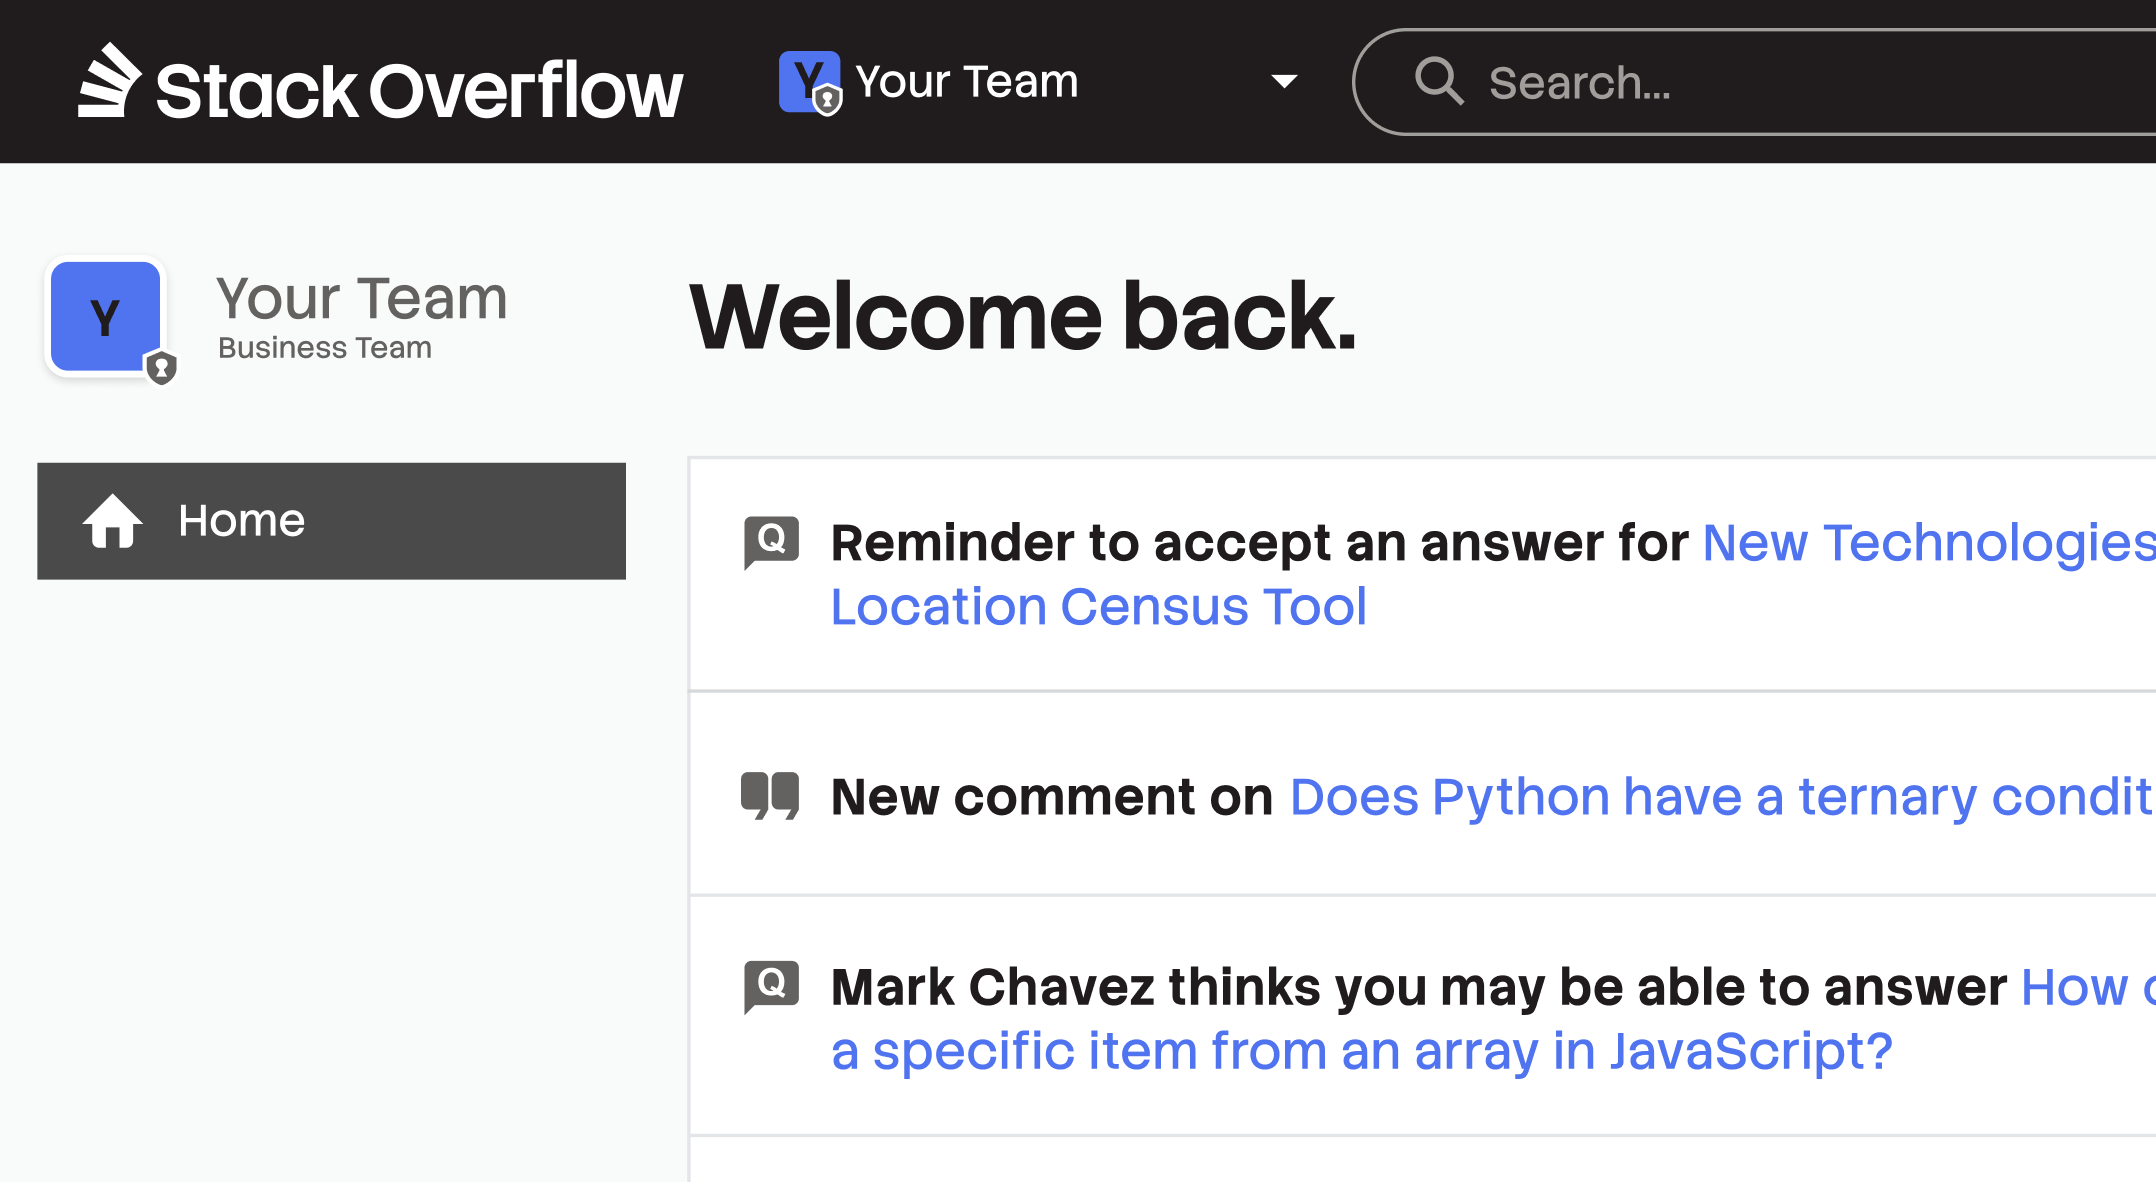Click the magnifying glass search icon
Screen dimensions: 2156x1182
pyautogui.click(x=1439, y=81)
